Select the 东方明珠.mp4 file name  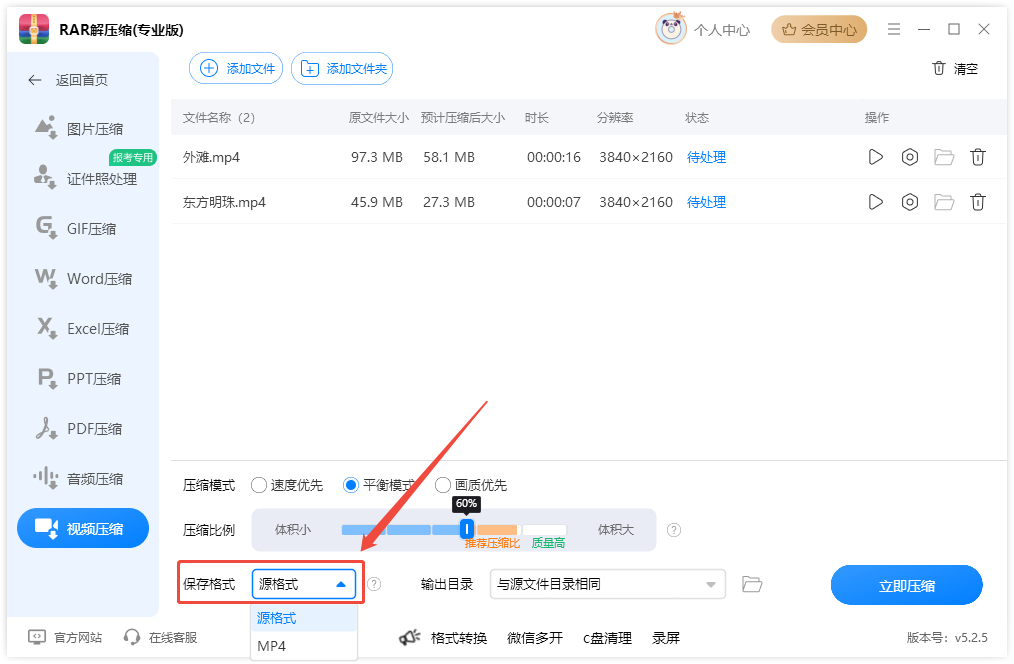point(224,202)
